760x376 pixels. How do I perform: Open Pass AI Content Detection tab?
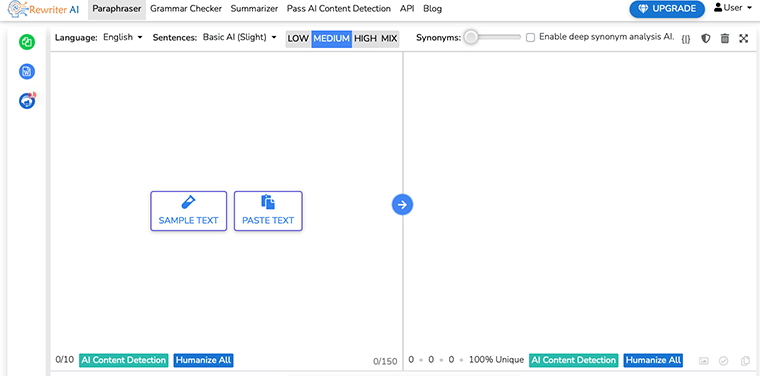(x=339, y=9)
